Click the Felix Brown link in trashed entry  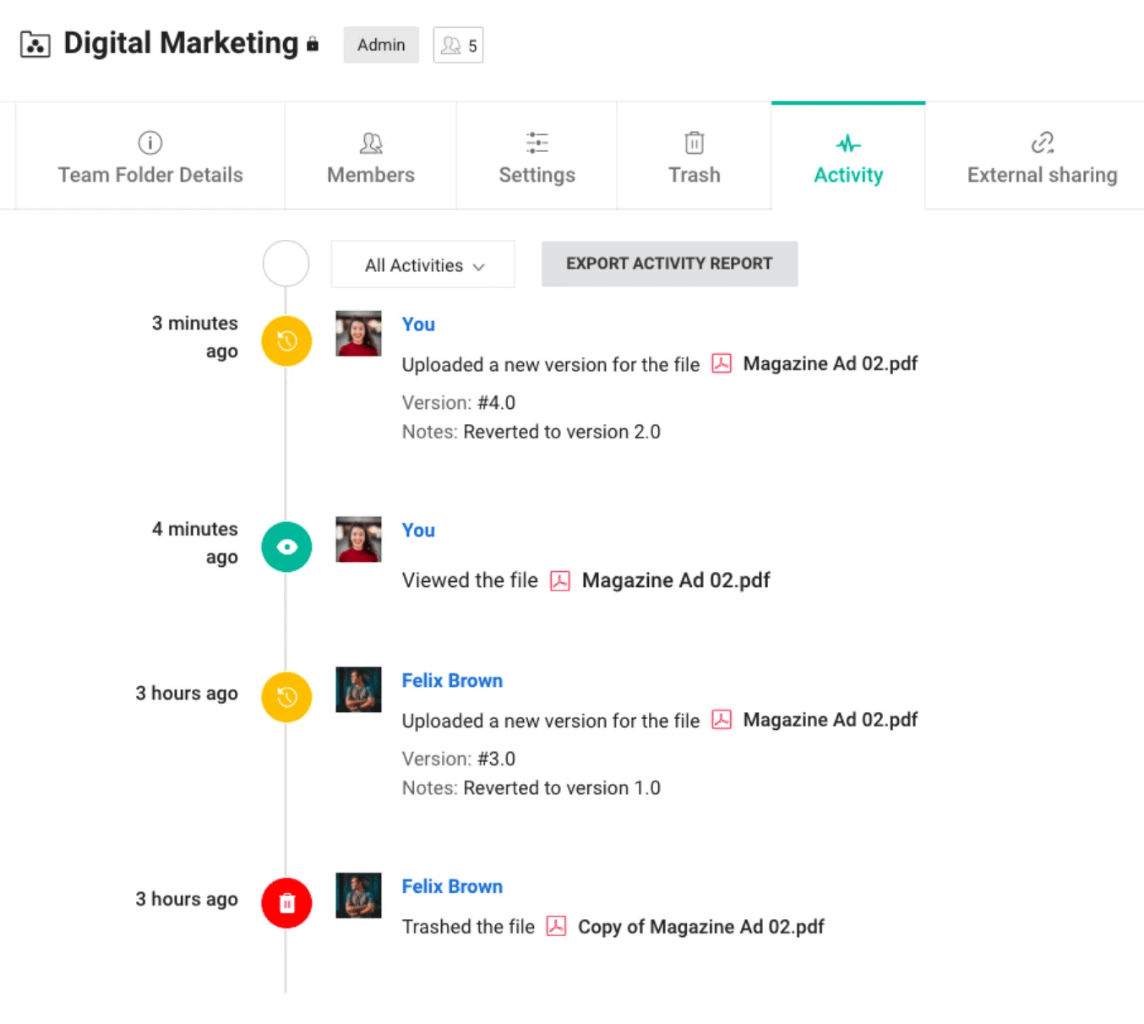[x=452, y=886]
